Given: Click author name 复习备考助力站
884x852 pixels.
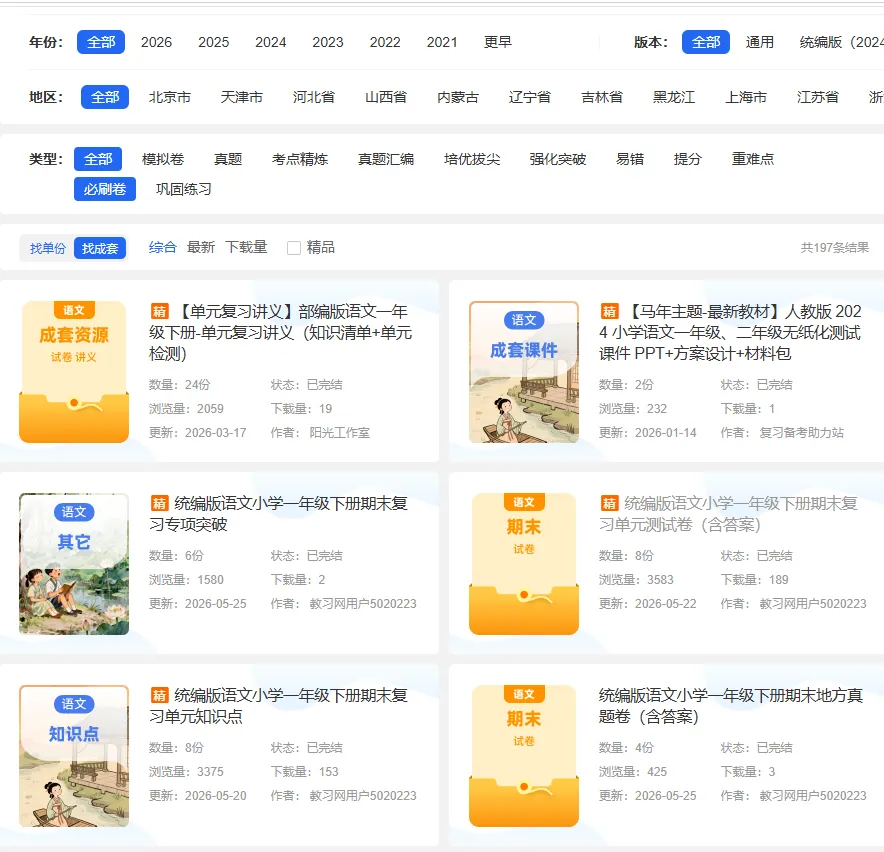Looking at the screenshot, I should point(801,432).
